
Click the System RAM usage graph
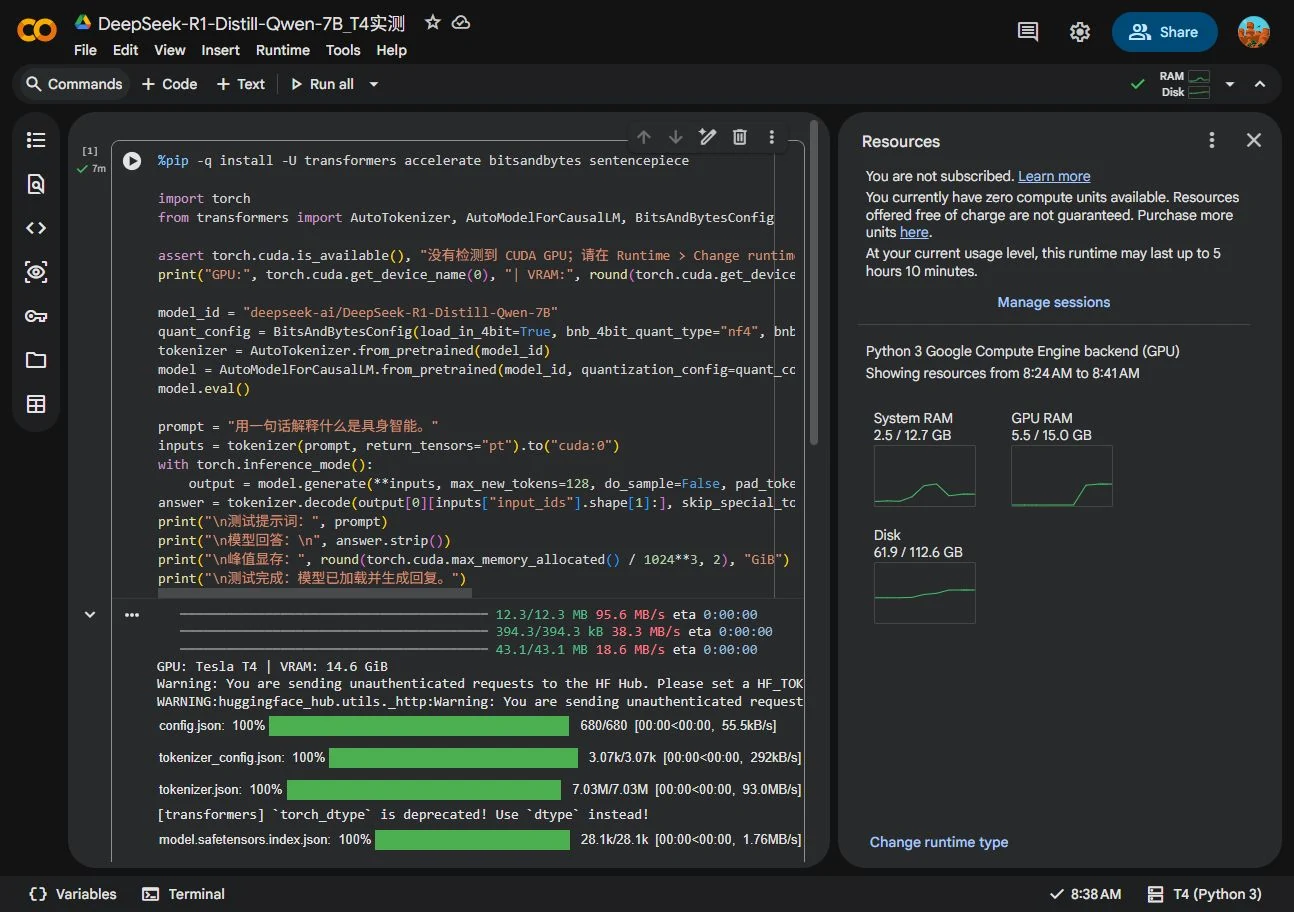point(924,476)
